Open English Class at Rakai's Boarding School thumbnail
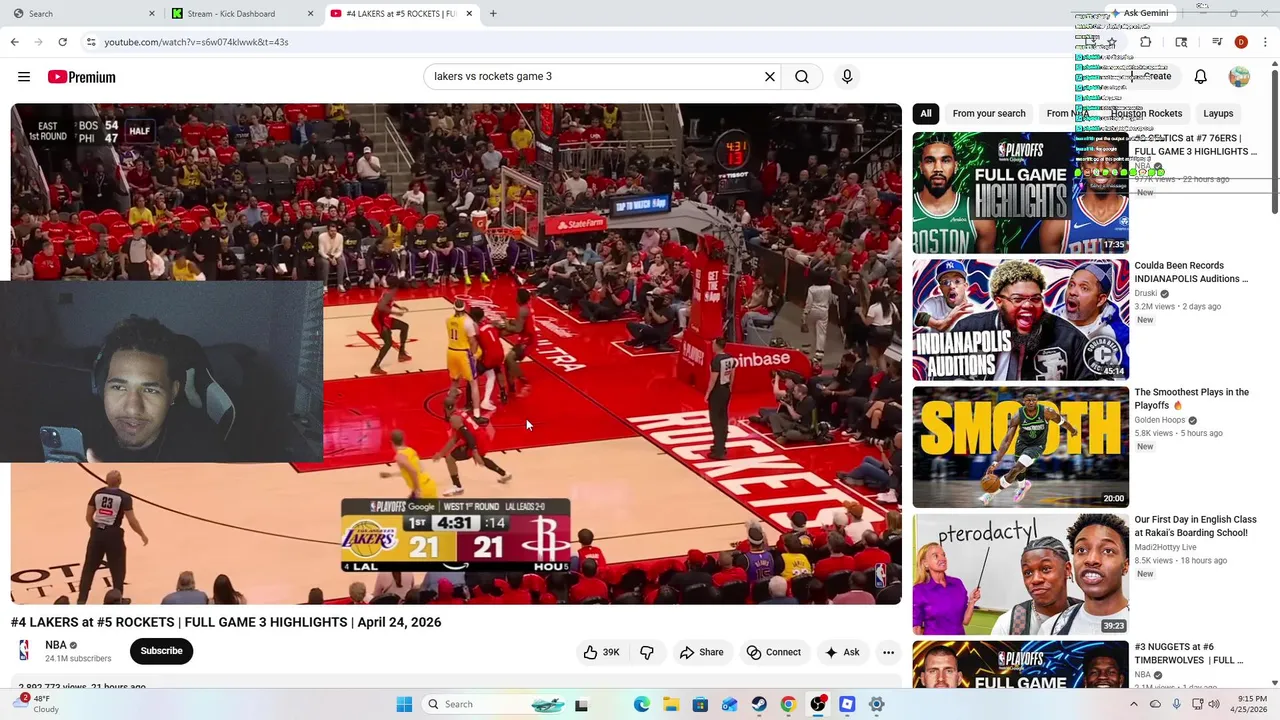The height and width of the screenshot is (720, 1280). pos(1020,574)
